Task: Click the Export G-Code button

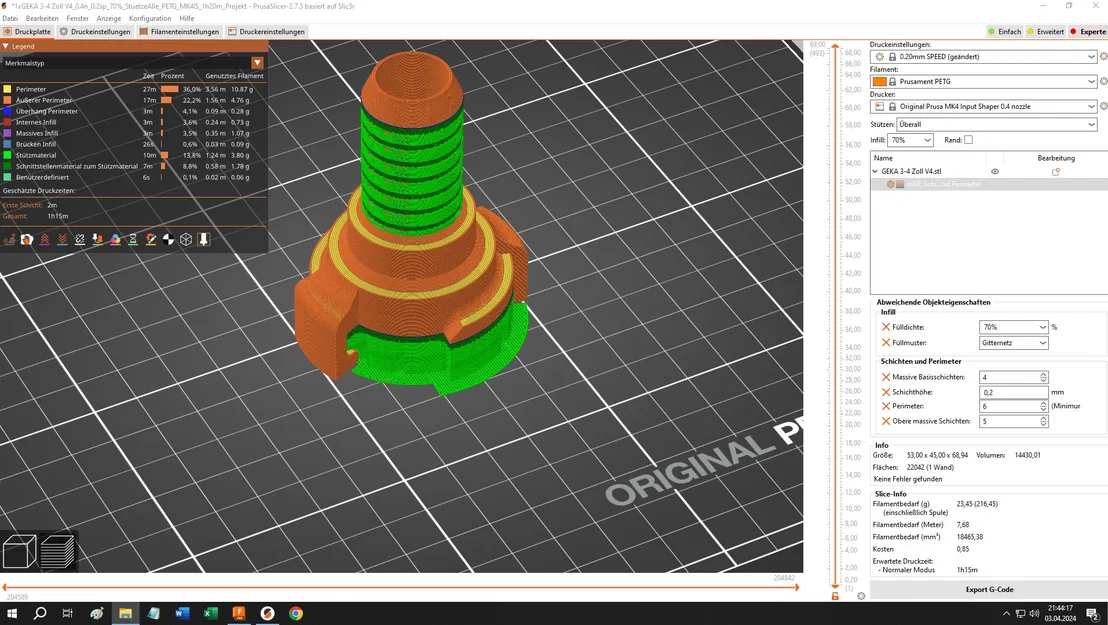Action: [x=989, y=590]
